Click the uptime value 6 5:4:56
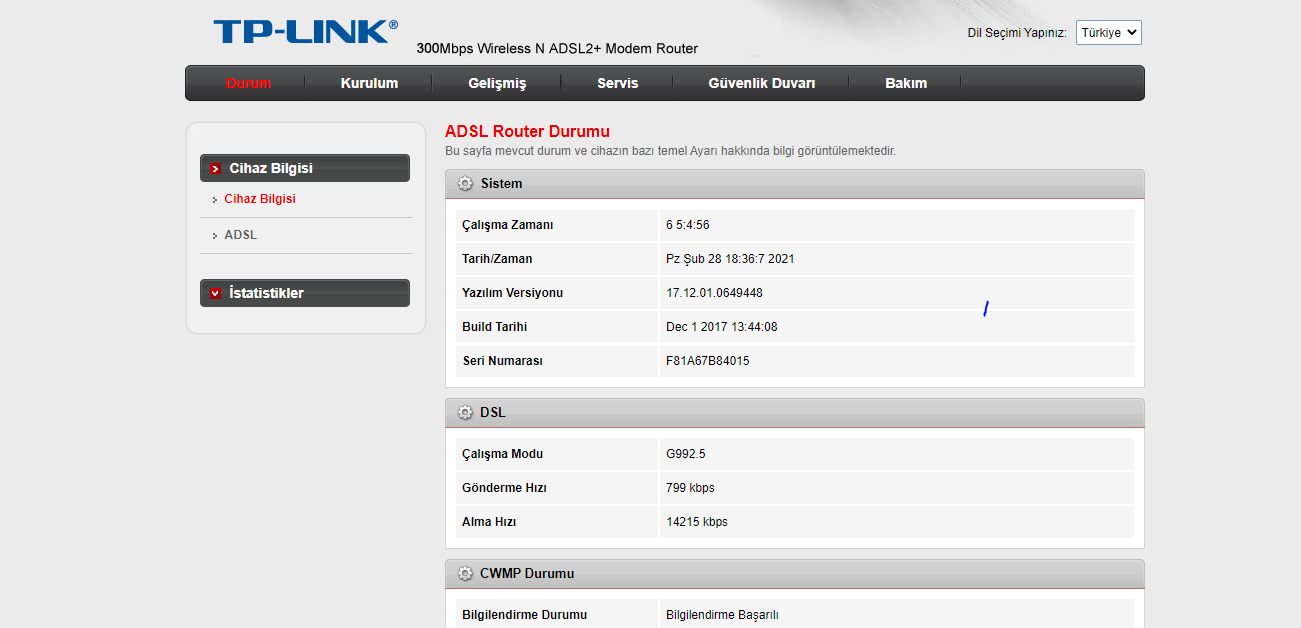 (x=687, y=225)
